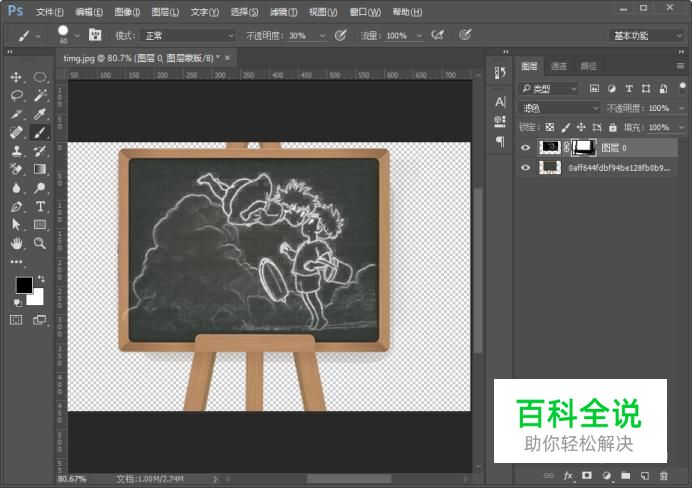This screenshot has height=488, width=692.
Task: Add a layer style with fx button
Action: [568, 476]
